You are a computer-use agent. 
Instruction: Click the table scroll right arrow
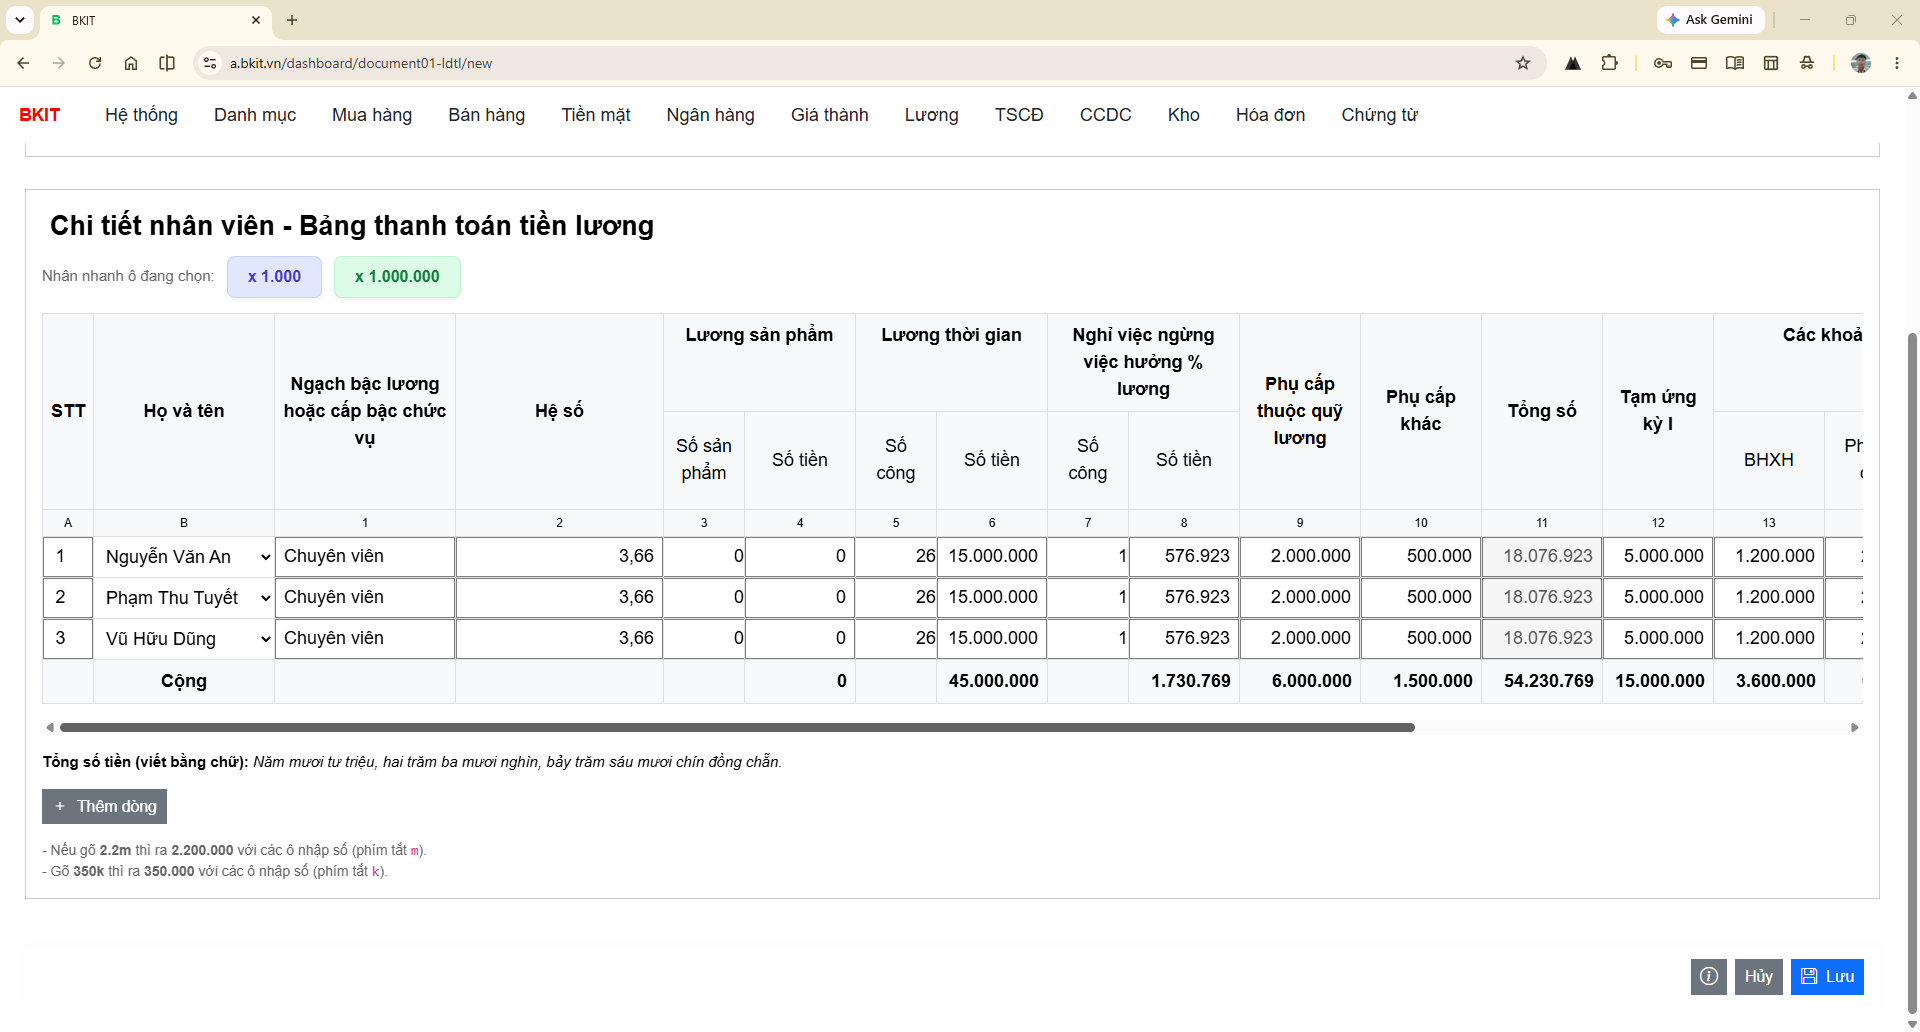pyautogui.click(x=1855, y=728)
